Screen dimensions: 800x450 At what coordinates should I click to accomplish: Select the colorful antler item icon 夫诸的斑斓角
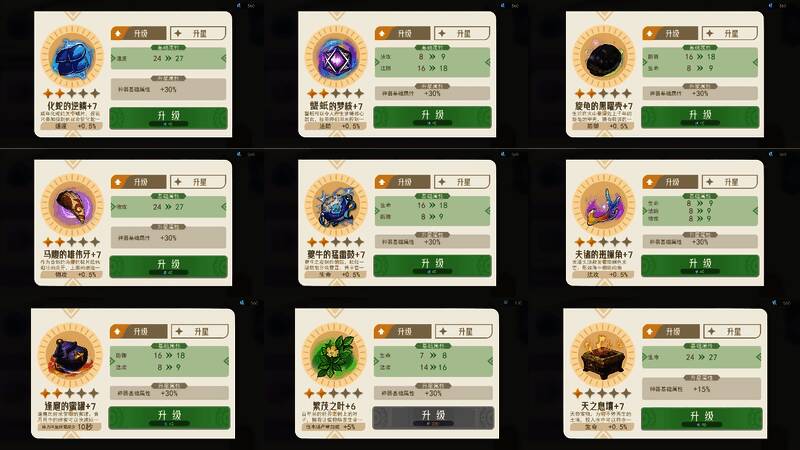click(x=604, y=206)
